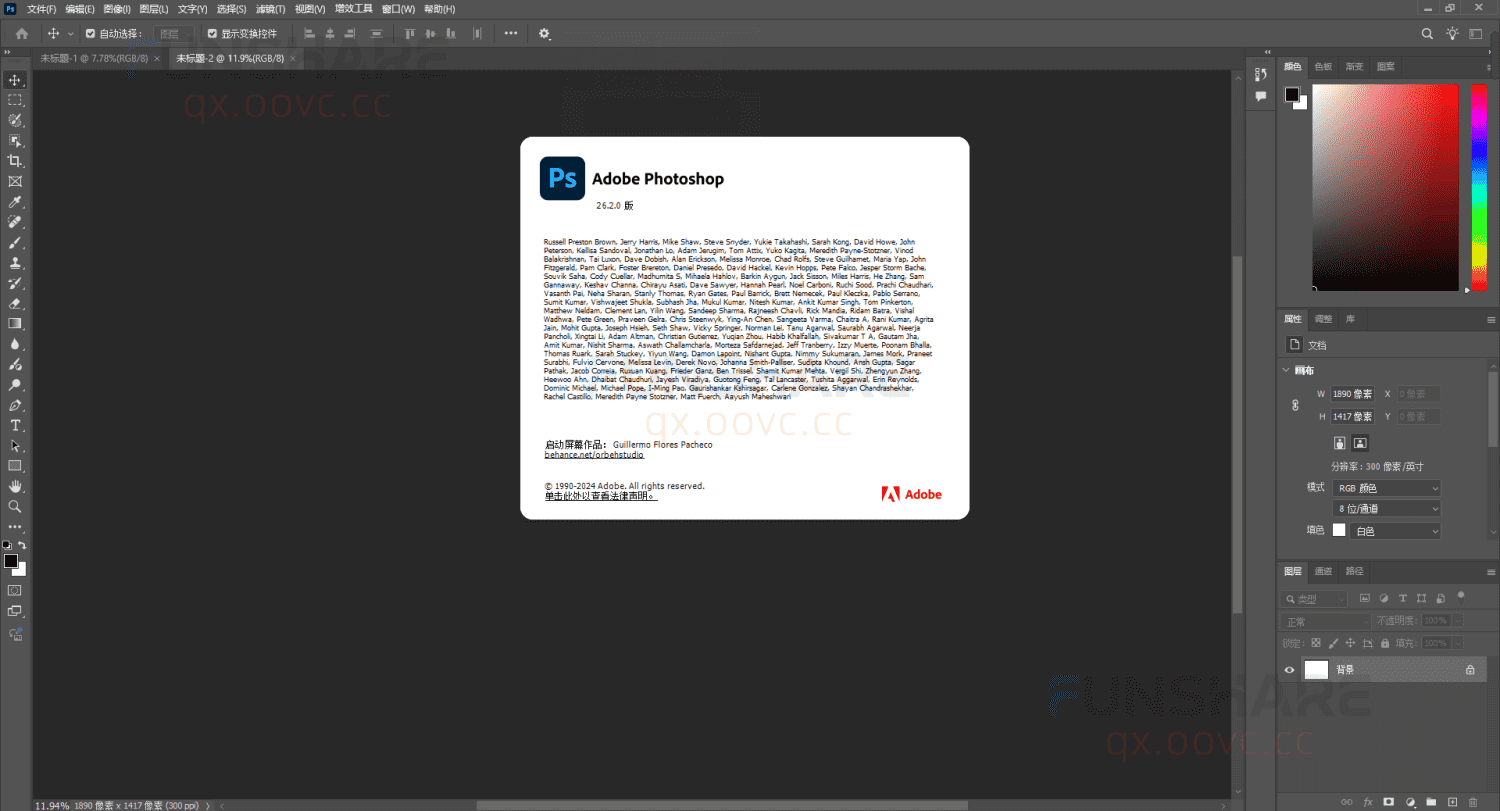Click 单击此处以查看法律声明 link
The width and height of the screenshot is (1500, 811).
click(x=599, y=495)
